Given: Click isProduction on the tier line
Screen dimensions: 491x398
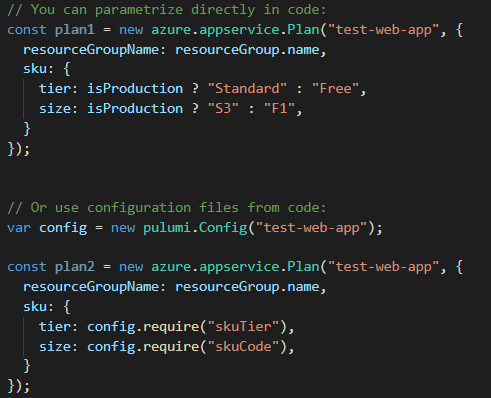Looking at the screenshot, I should [135, 89].
